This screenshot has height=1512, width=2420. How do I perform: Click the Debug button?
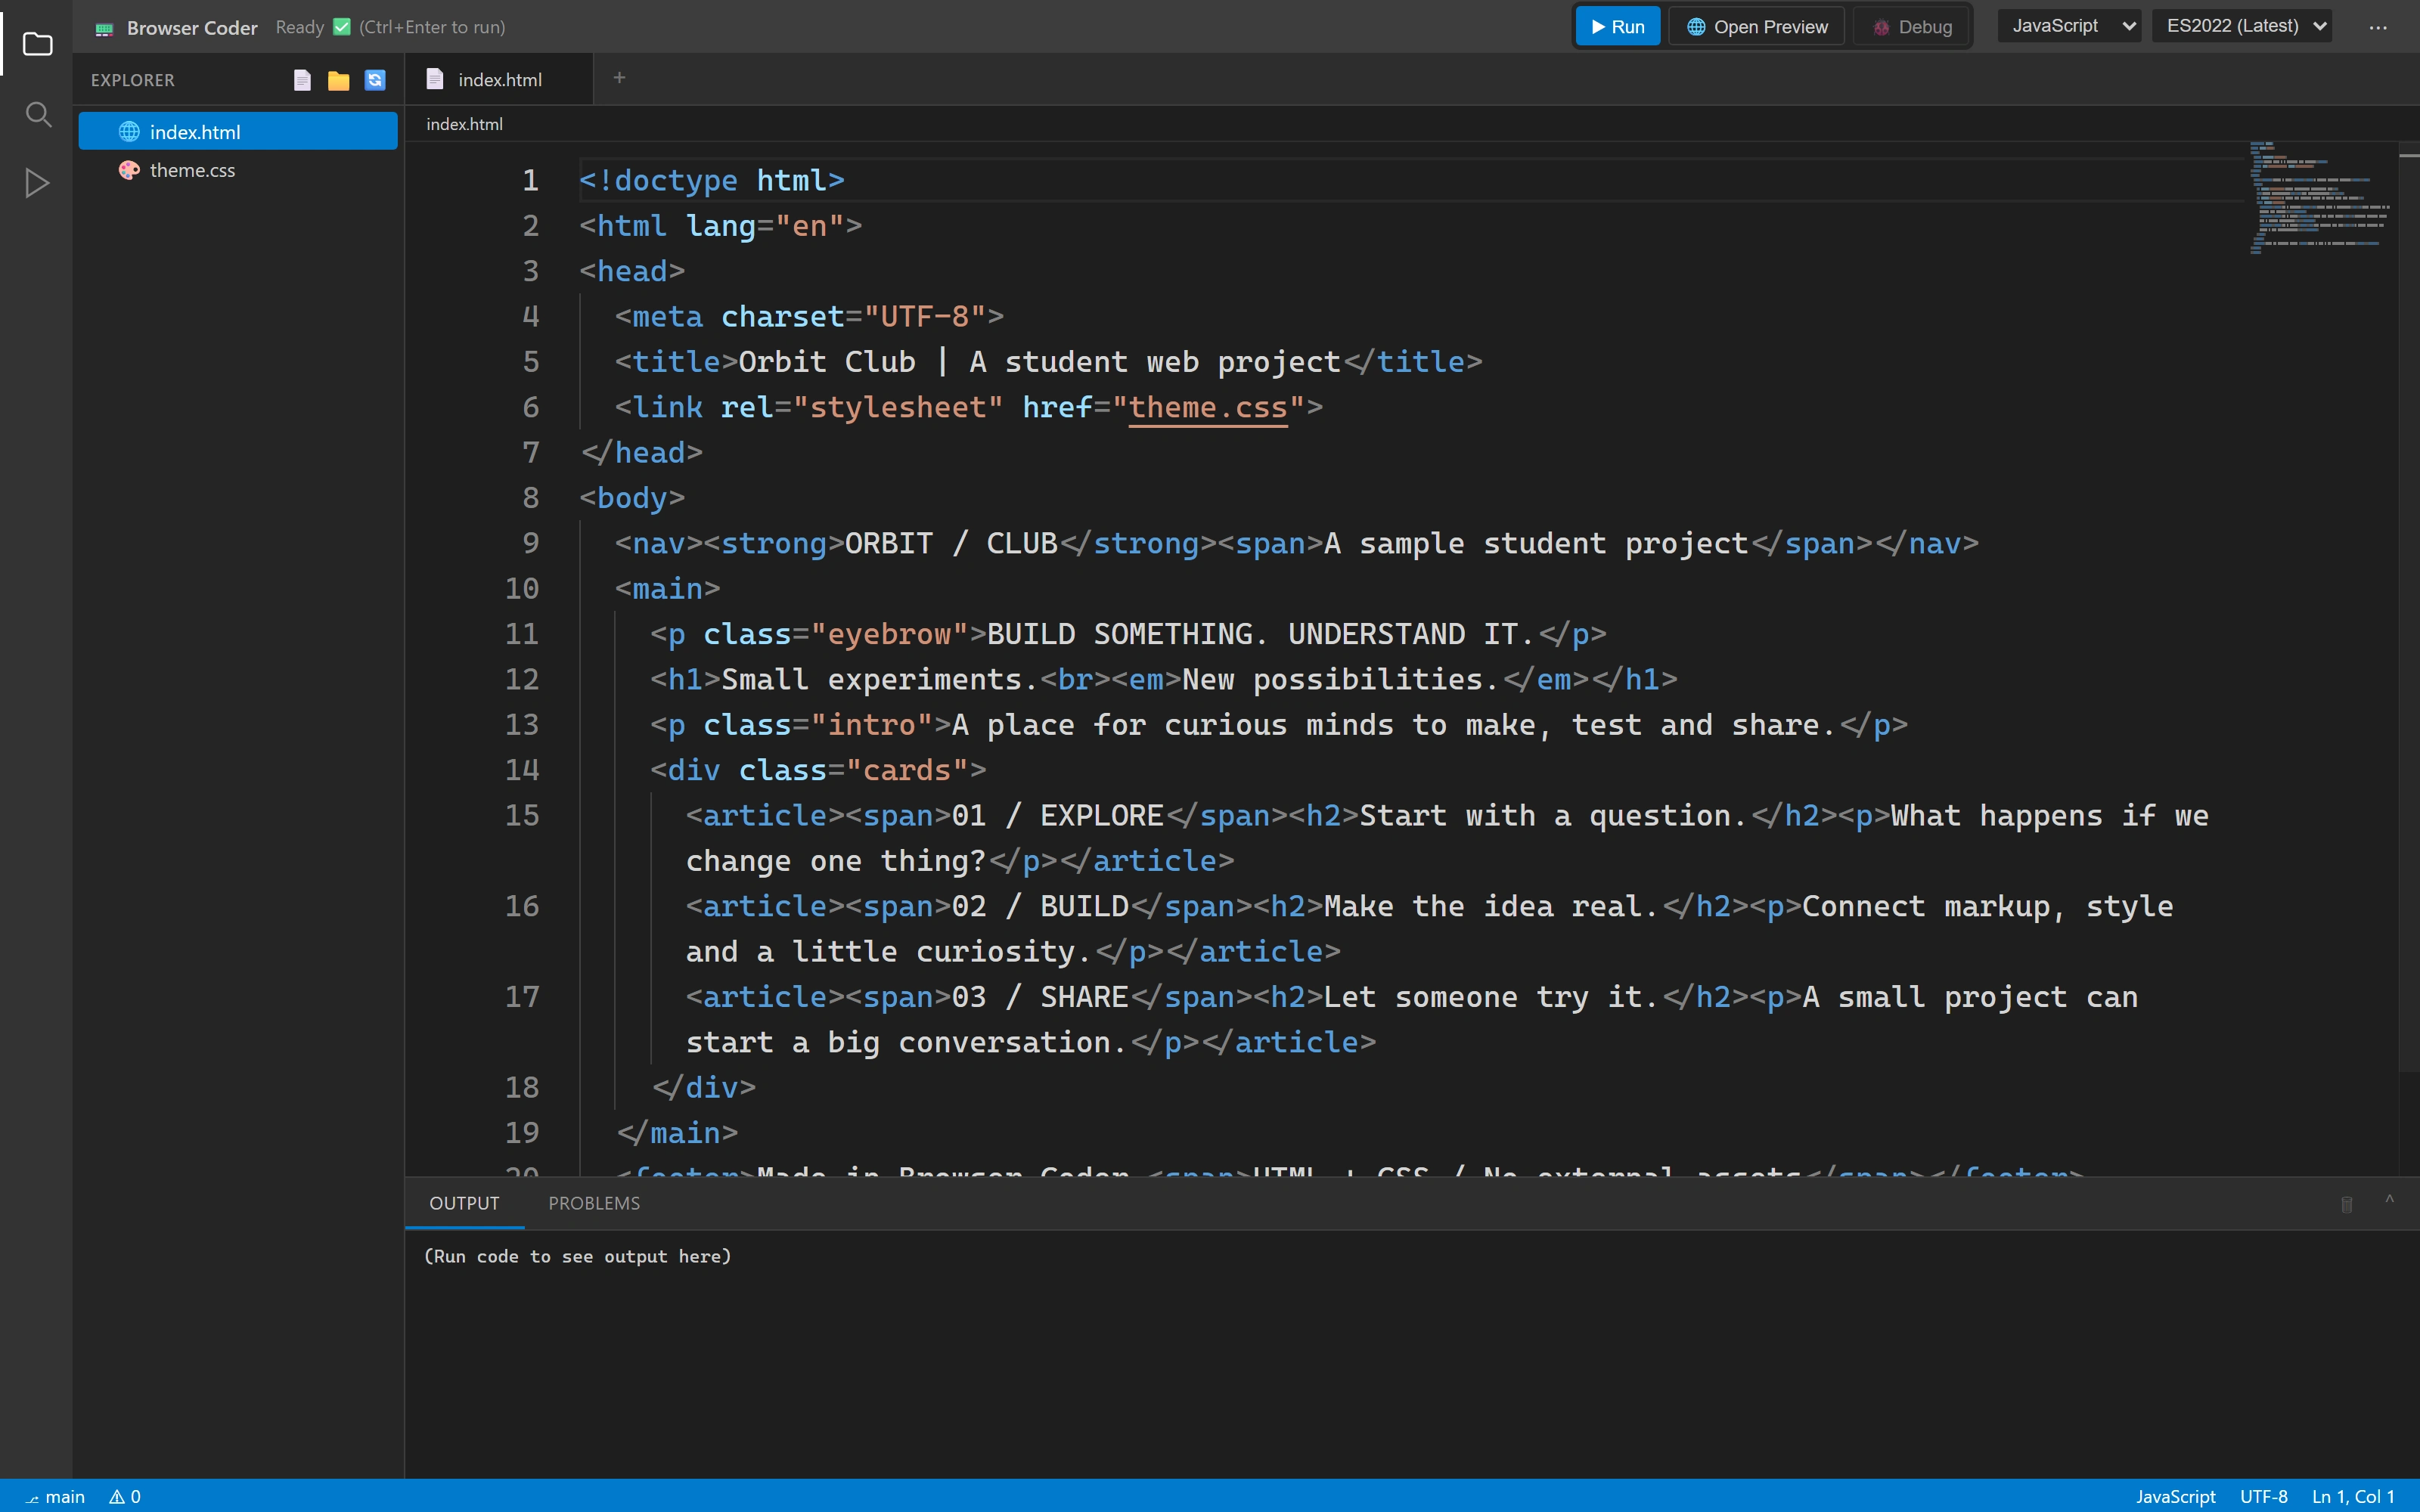pos(1912,27)
